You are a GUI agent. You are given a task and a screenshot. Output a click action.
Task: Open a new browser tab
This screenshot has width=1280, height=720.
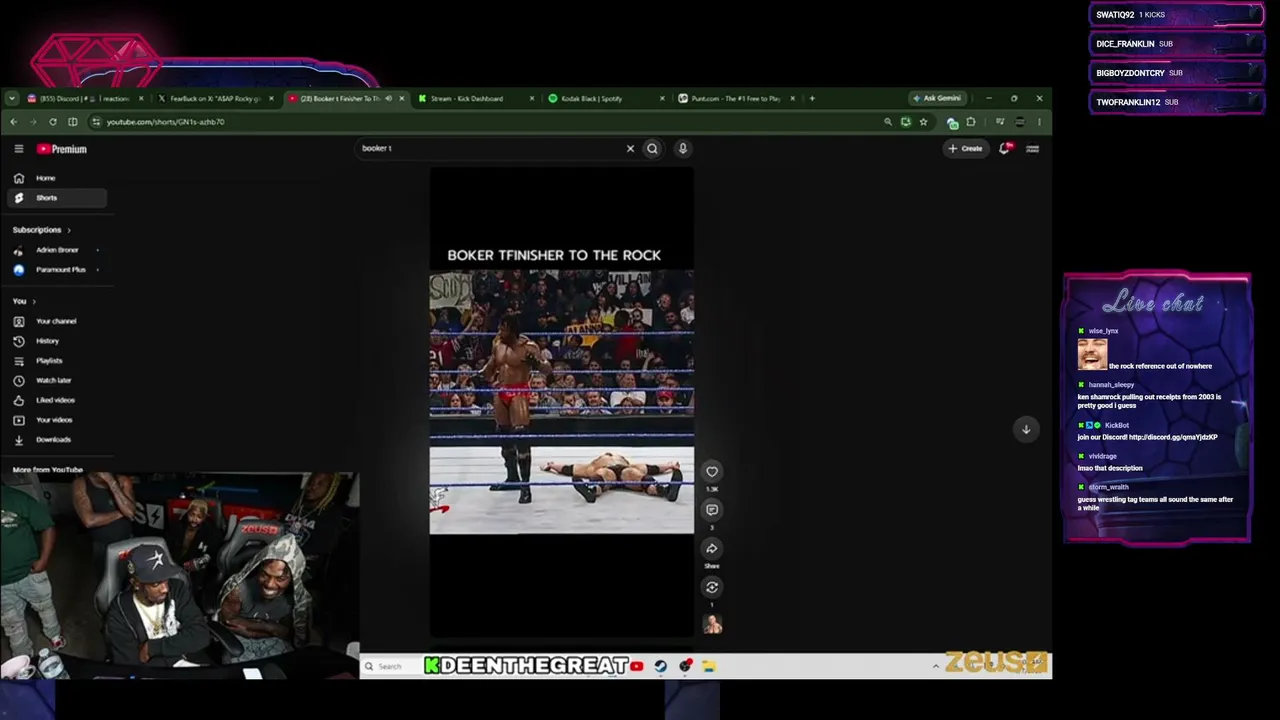tap(812, 99)
